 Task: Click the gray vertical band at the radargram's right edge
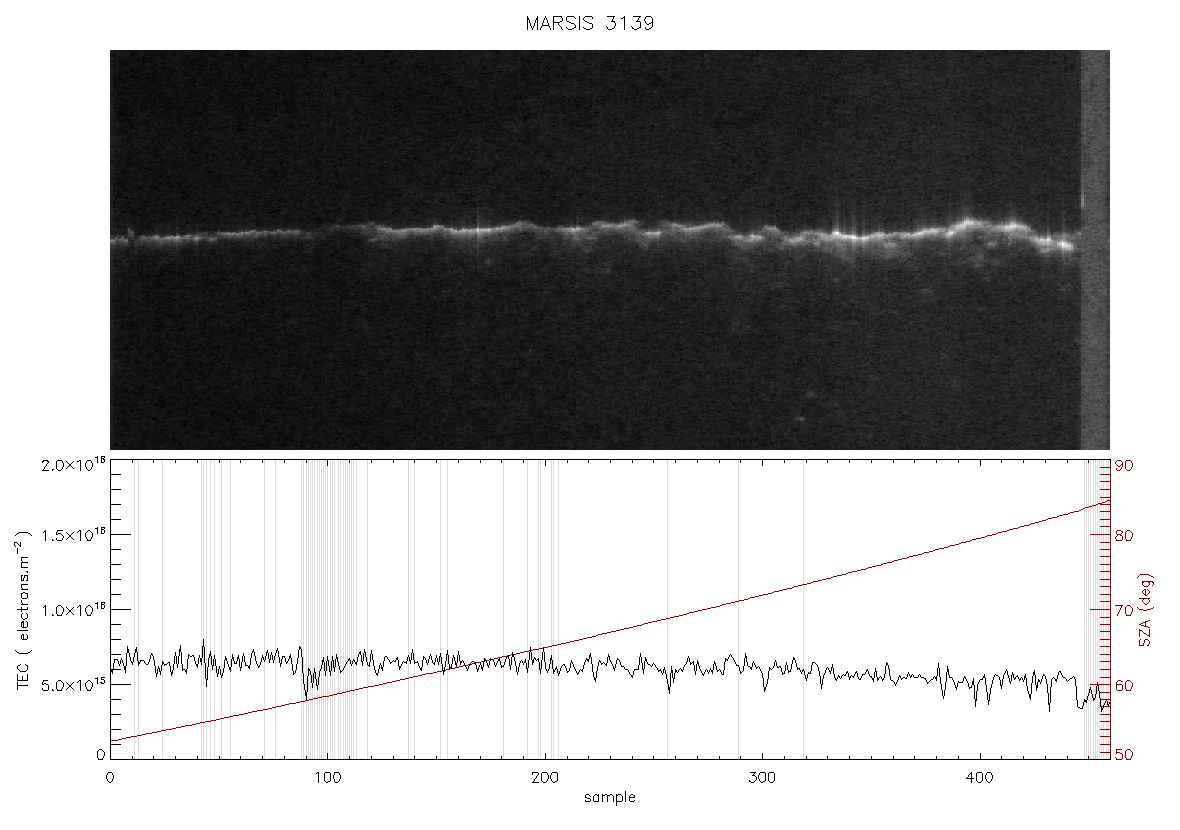point(1095,250)
